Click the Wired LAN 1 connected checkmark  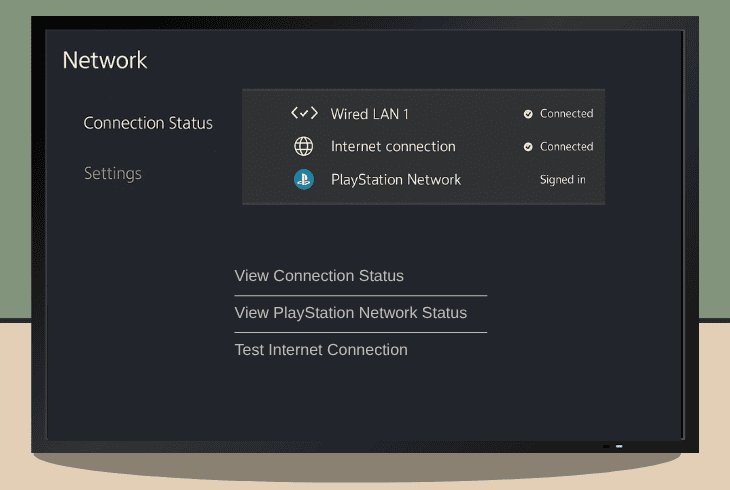click(x=528, y=114)
